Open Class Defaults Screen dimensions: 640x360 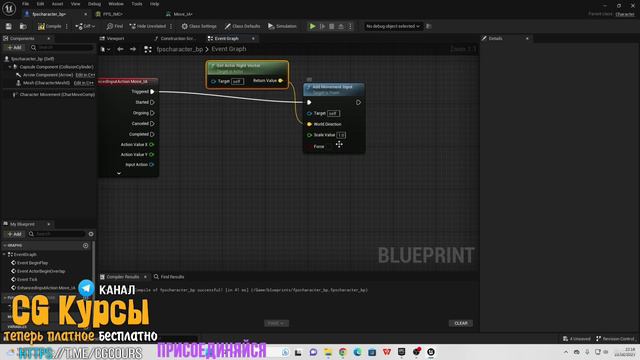point(242,26)
